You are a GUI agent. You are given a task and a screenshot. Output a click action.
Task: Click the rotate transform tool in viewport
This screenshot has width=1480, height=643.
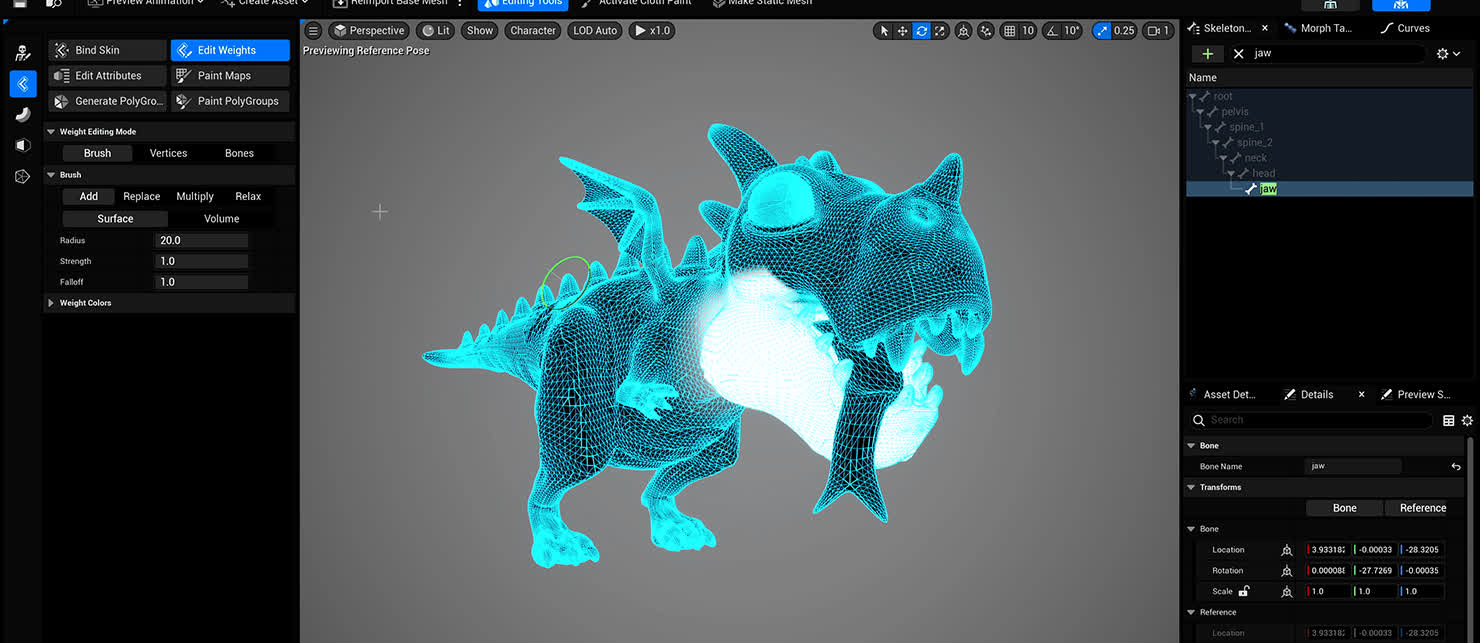(x=921, y=31)
